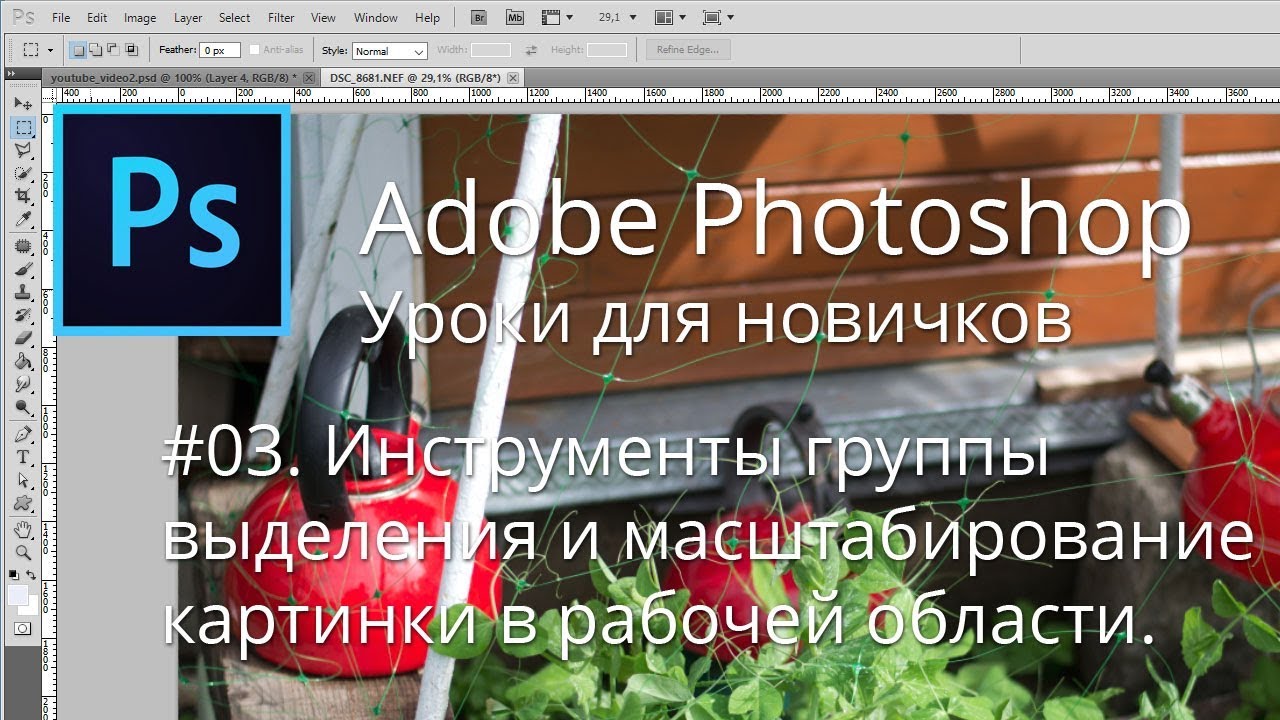The height and width of the screenshot is (720, 1280).
Task: Open the tool preset picker arrow
Action: [x=50, y=50]
